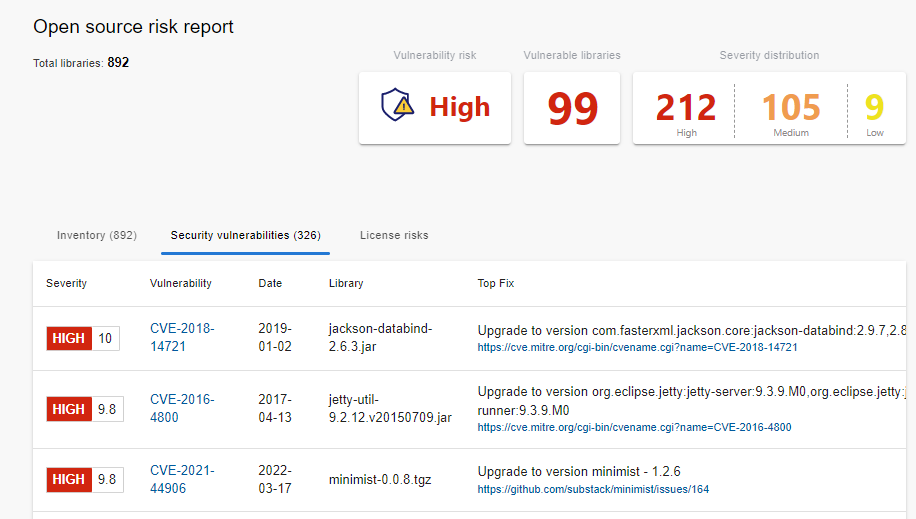916x519 pixels.
Task: Click the jetty-server upgrade recommendation text
Action: [x=692, y=400]
